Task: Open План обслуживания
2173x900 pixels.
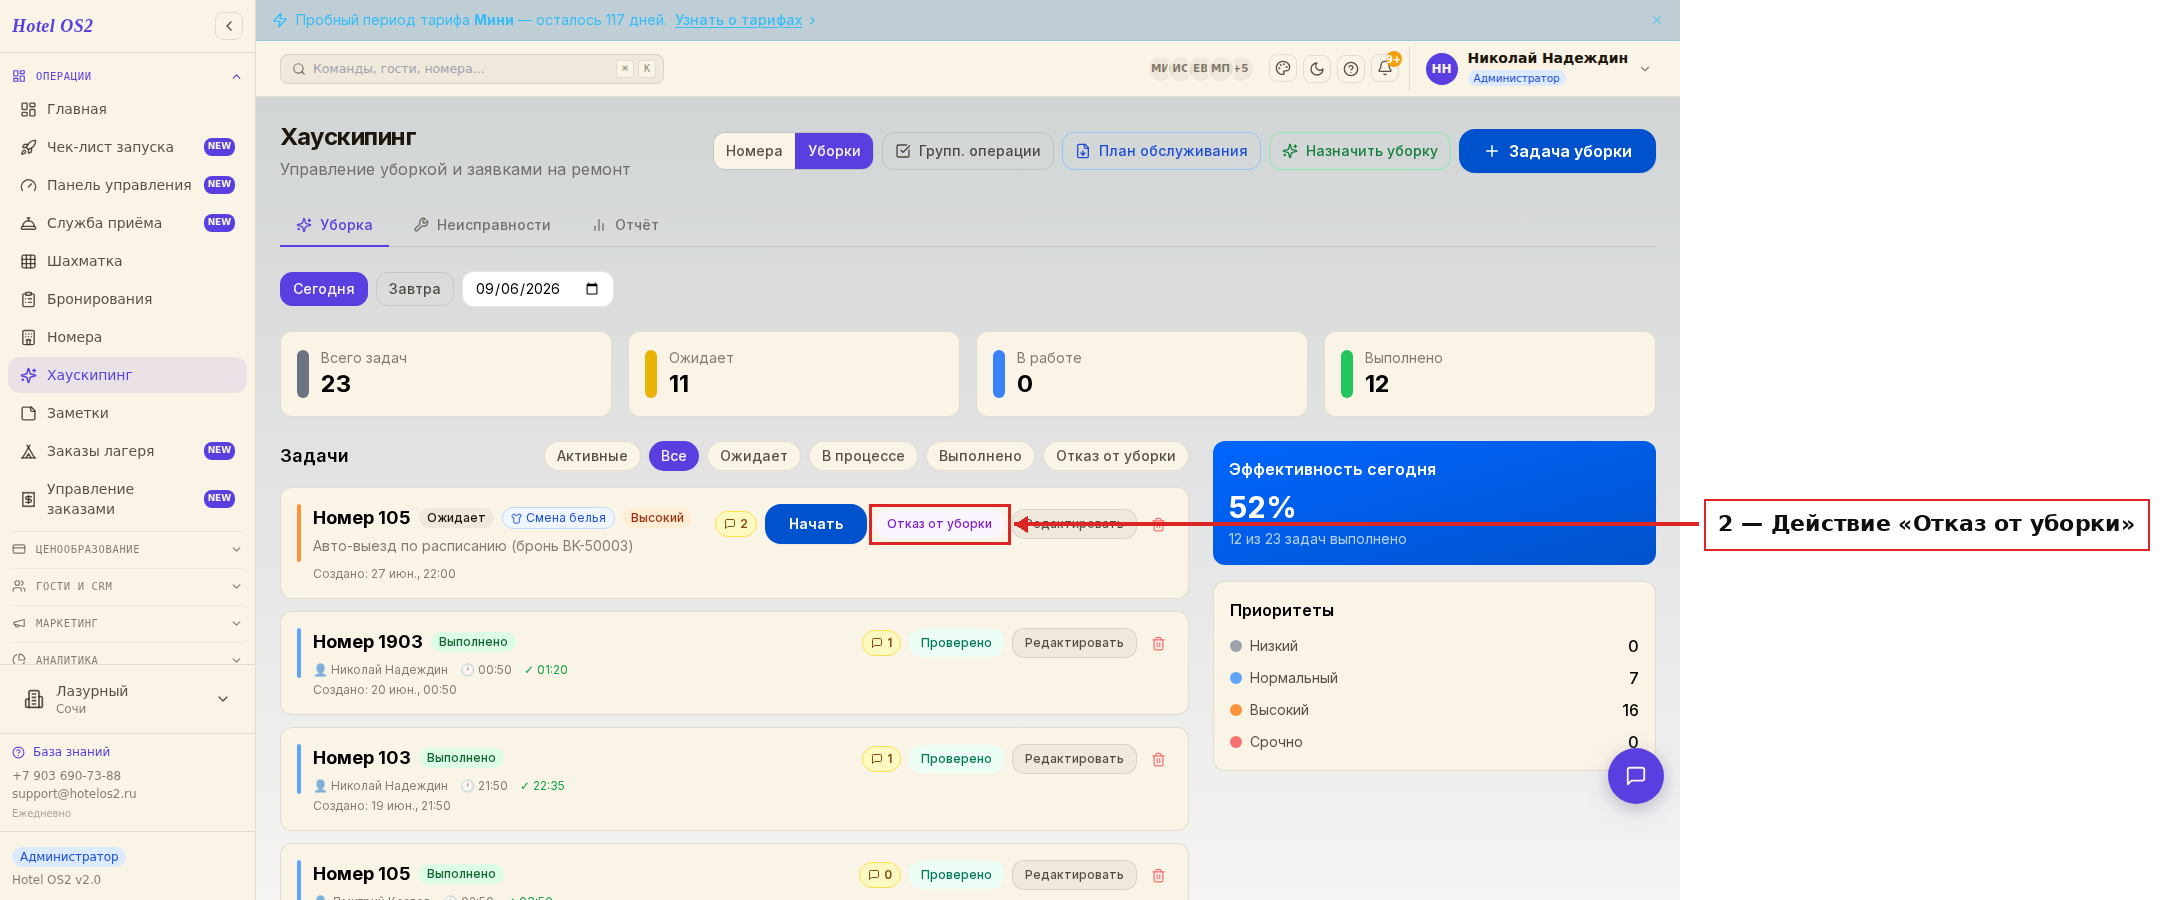Action: click(1161, 151)
